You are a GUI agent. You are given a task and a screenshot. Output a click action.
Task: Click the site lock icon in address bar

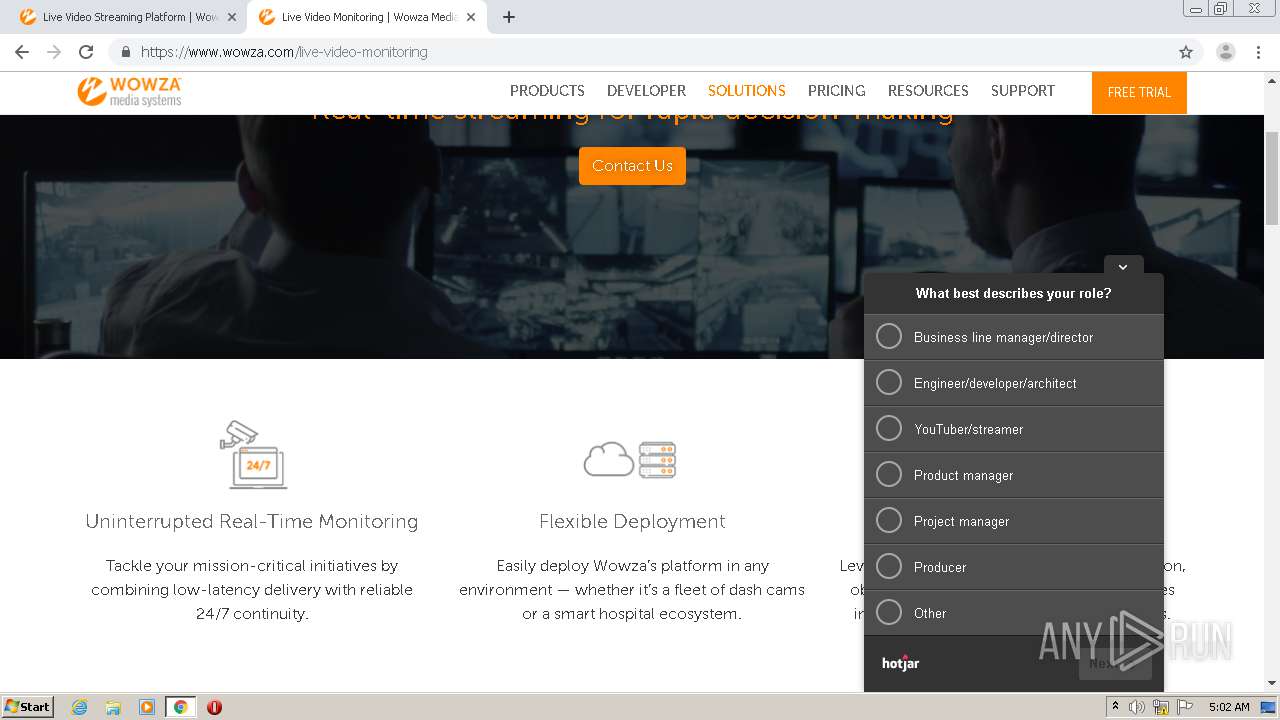pyautogui.click(x=126, y=52)
